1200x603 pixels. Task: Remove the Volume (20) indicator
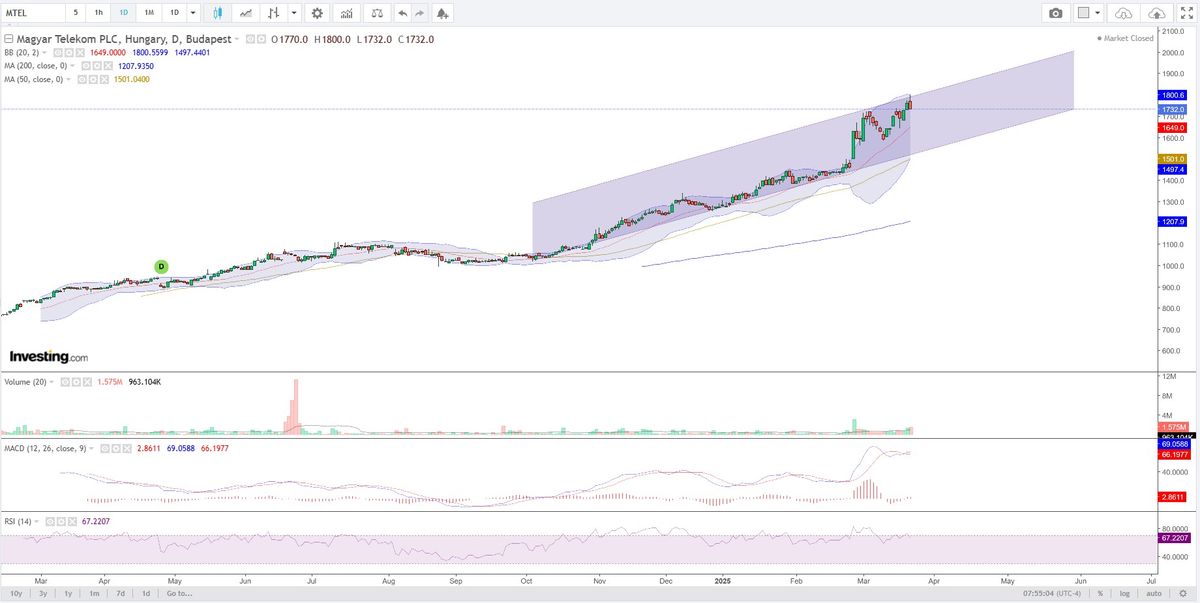coord(87,382)
